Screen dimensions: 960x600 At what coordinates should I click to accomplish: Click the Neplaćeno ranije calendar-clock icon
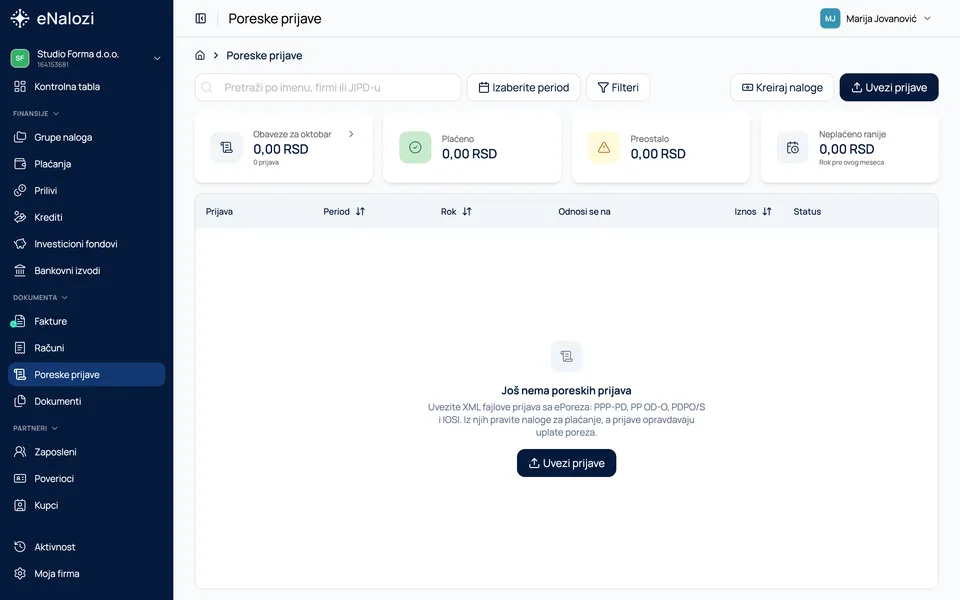[793, 148]
